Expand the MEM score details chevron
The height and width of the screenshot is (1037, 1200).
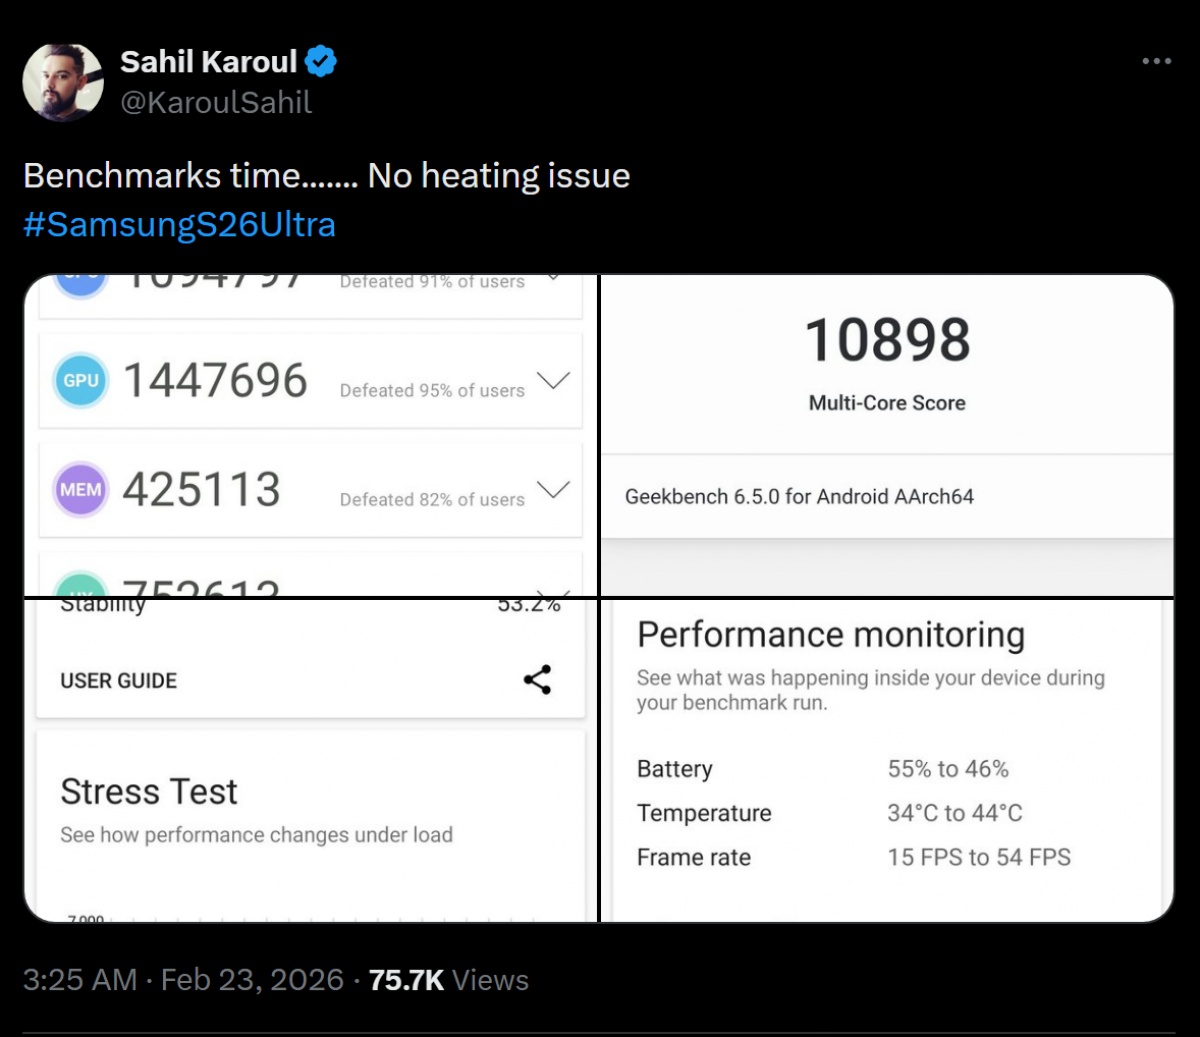point(553,489)
